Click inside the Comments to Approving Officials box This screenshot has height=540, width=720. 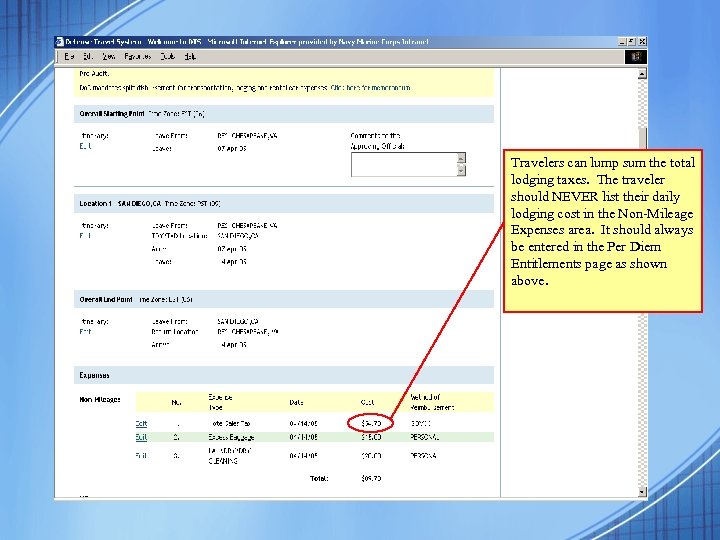coord(404,164)
